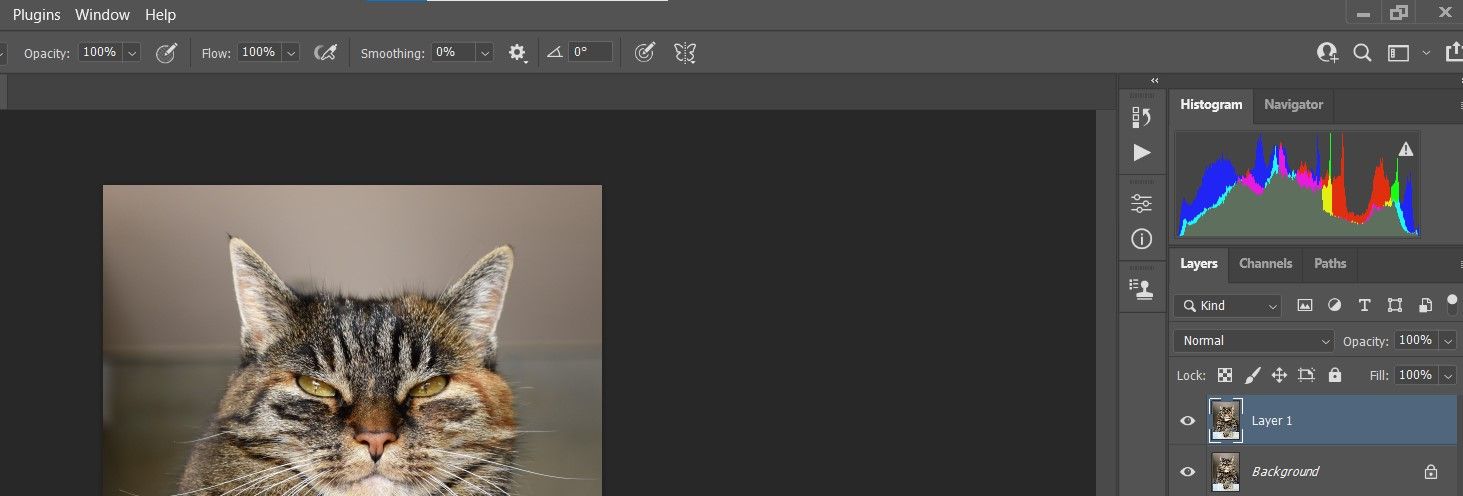The height and width of the screenshot is (496, 1463).
Task: Click the Flow 100% field
Action: tap(258, 53)
